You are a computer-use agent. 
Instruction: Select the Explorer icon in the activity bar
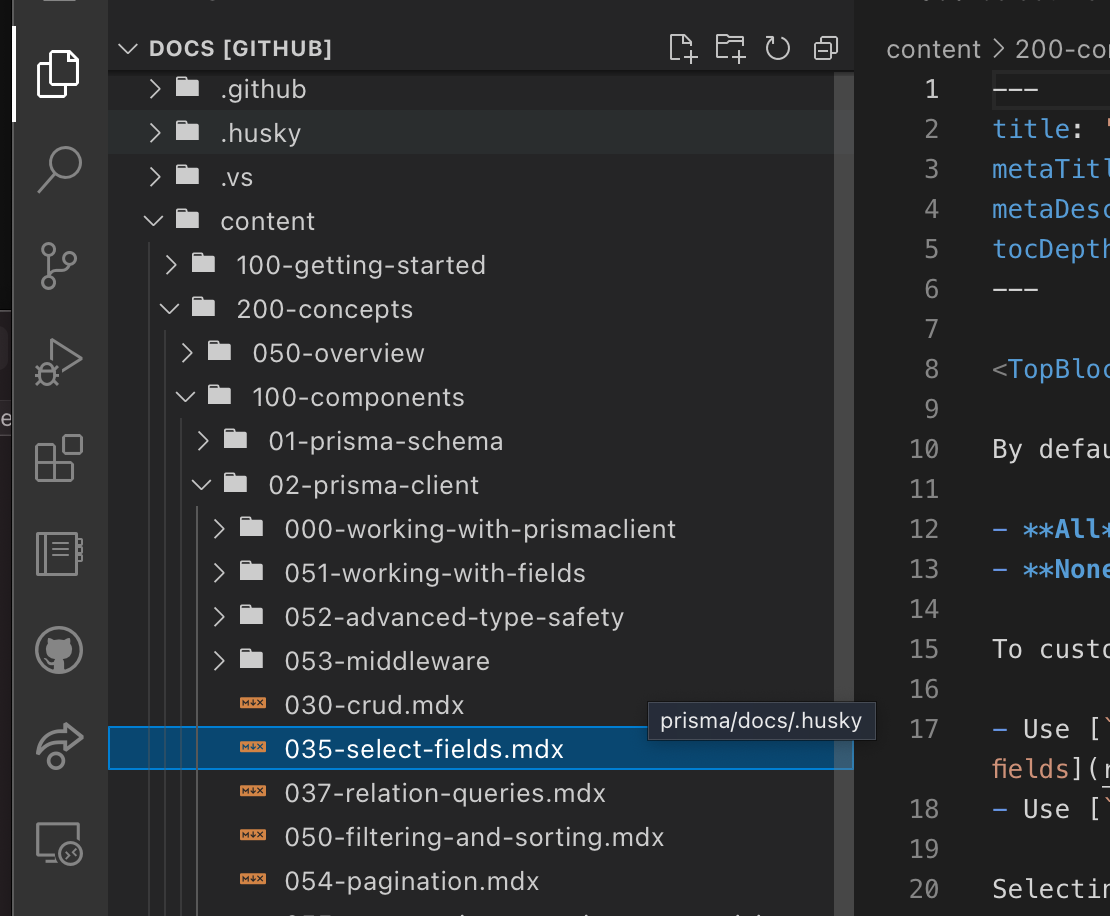point(57,74)
